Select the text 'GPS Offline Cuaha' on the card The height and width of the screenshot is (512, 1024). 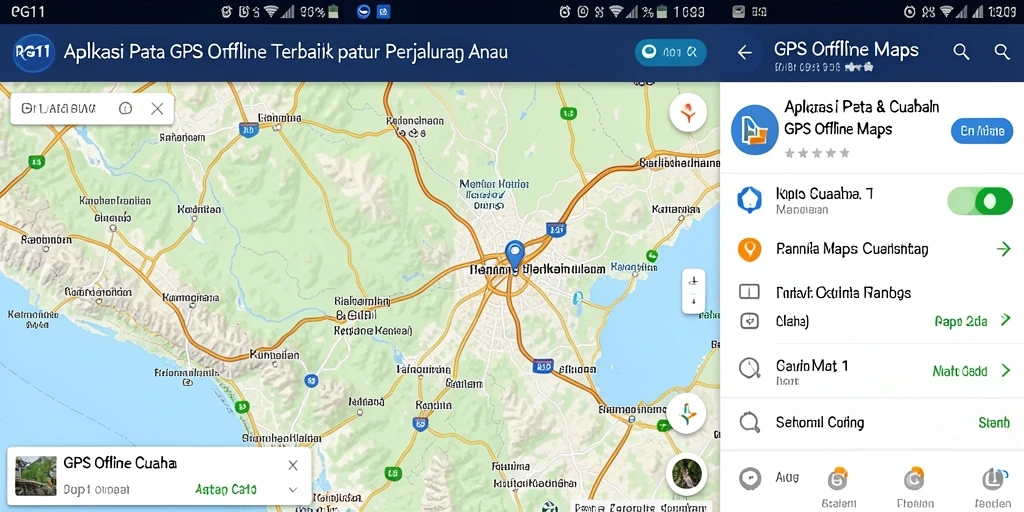click(120, 464)
